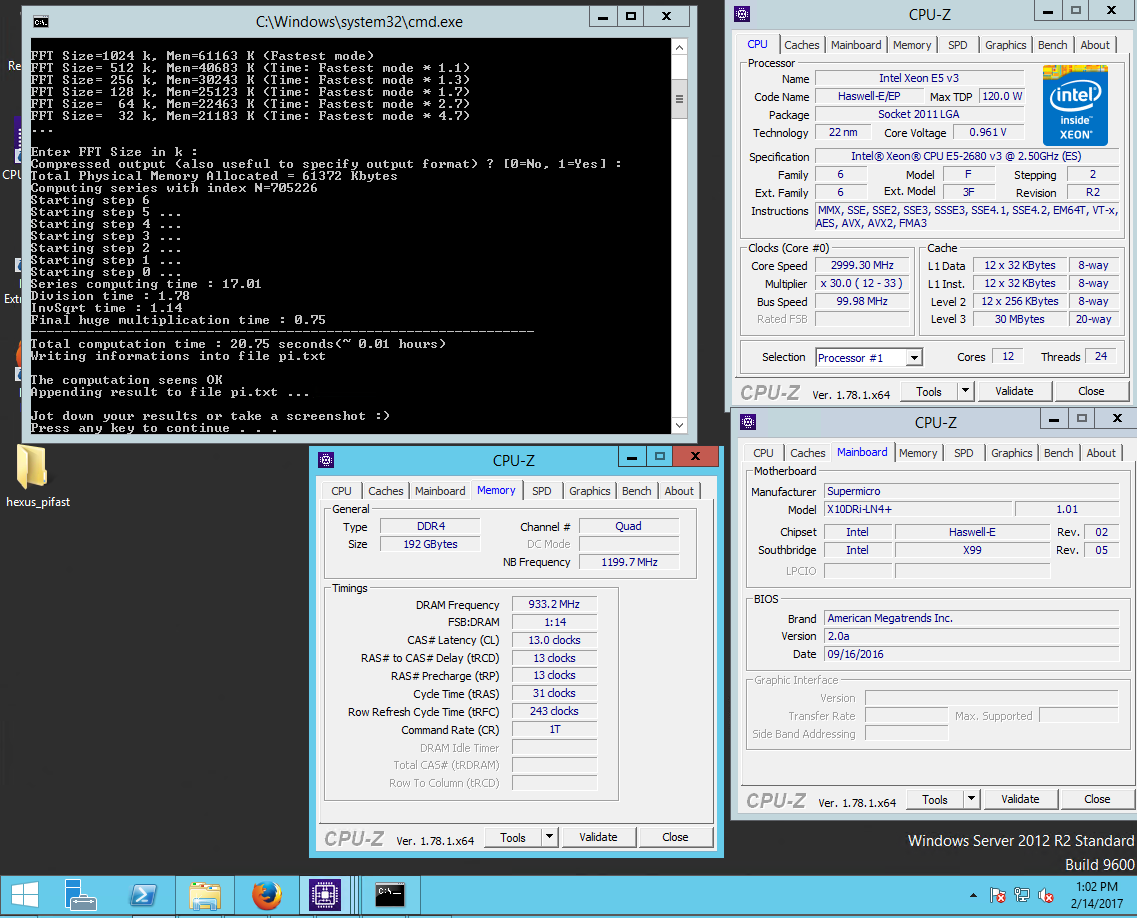Select Core Voltage value 0.961 V
The image size is (1137, 918).
[988, 132]
